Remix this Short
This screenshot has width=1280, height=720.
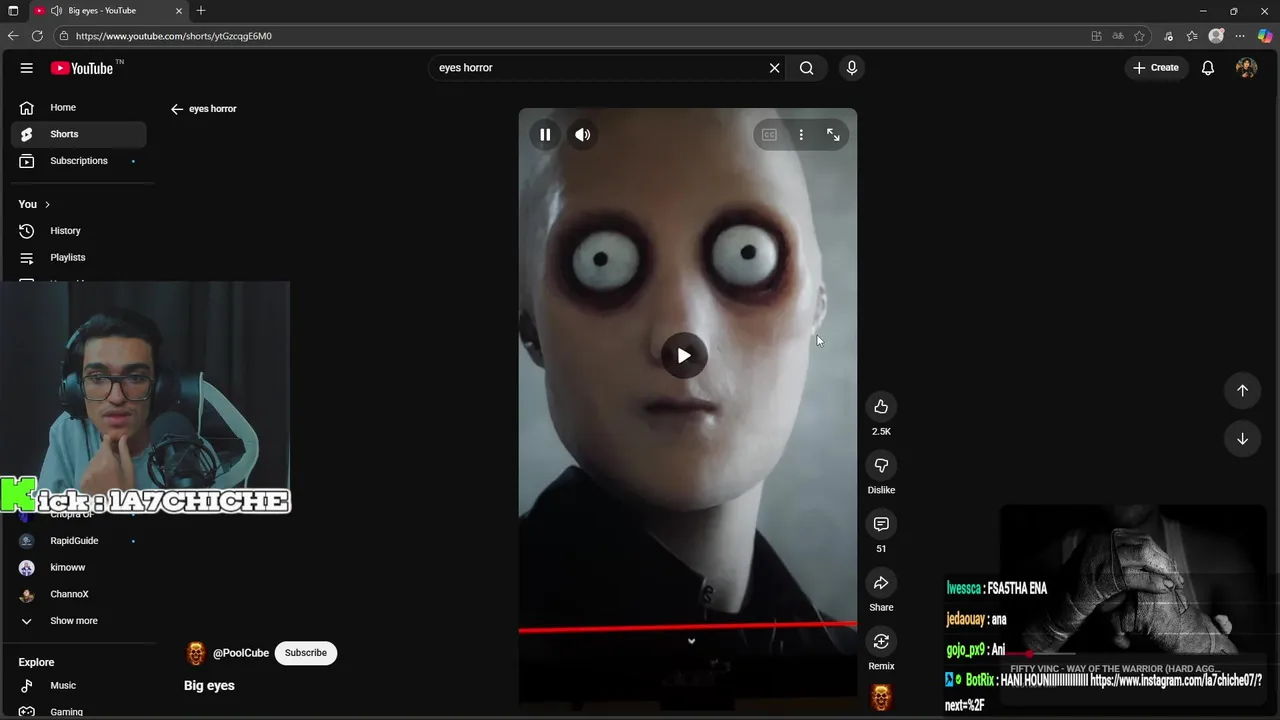coord(881,641)
